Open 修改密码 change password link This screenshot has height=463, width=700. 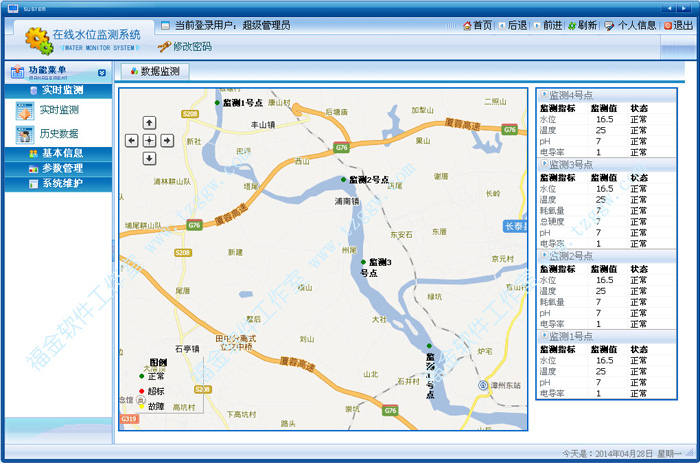[192, 46]
